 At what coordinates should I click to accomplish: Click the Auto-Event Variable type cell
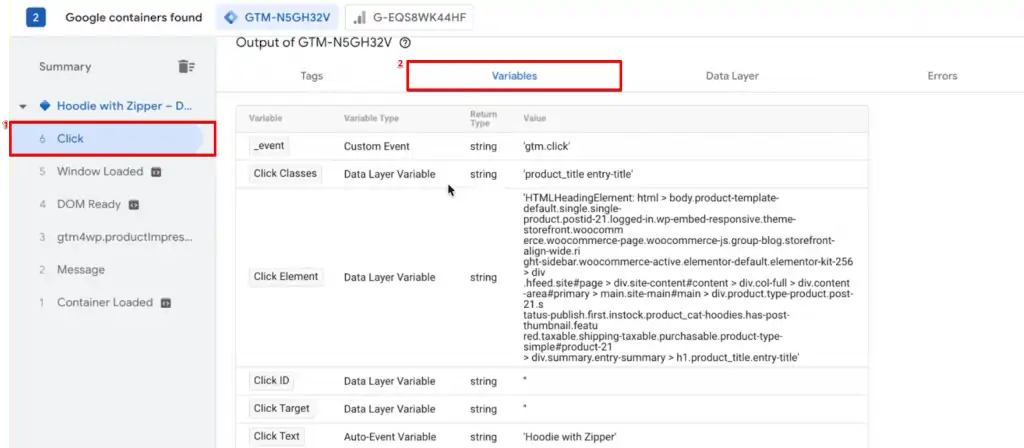pos(390,437)
